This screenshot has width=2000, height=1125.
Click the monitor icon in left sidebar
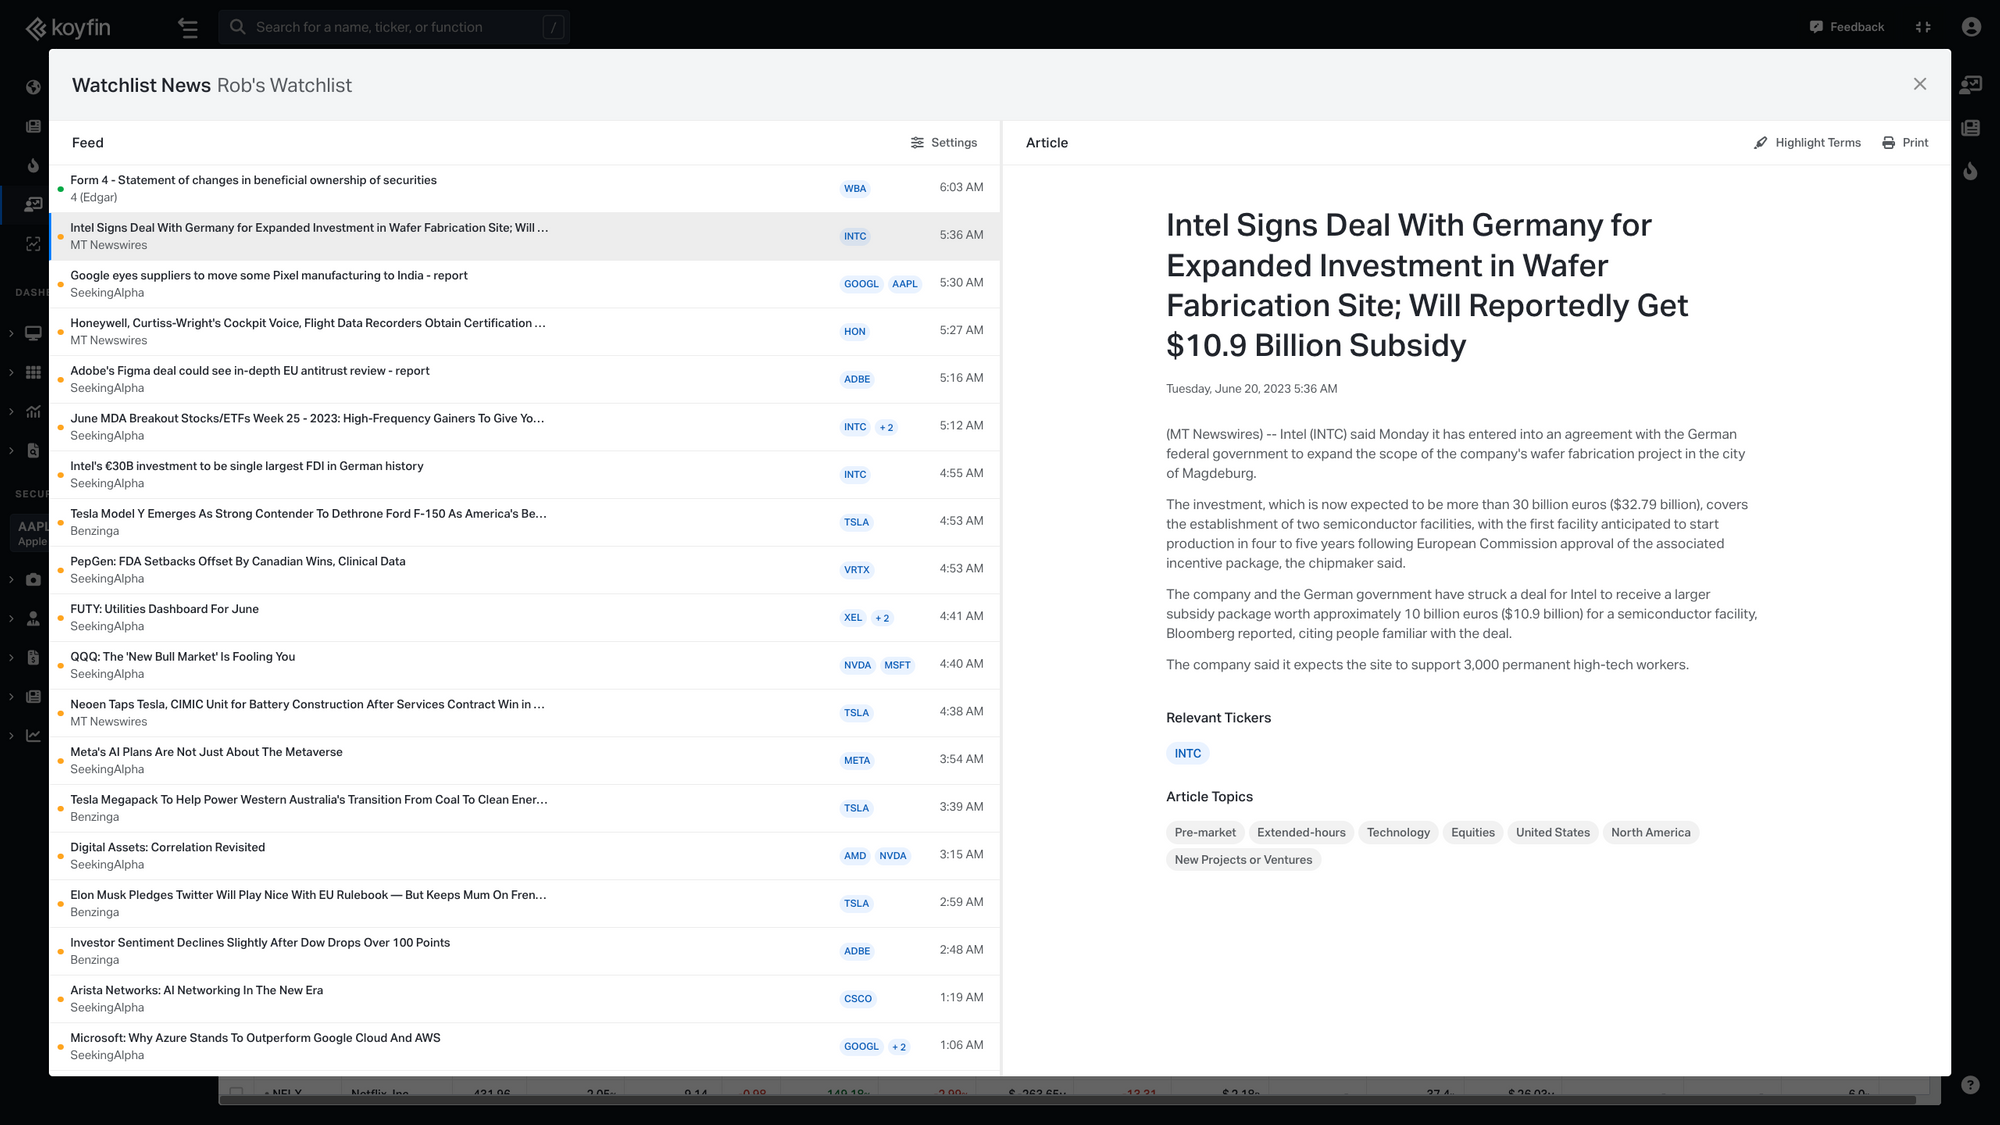click(33, 333)
